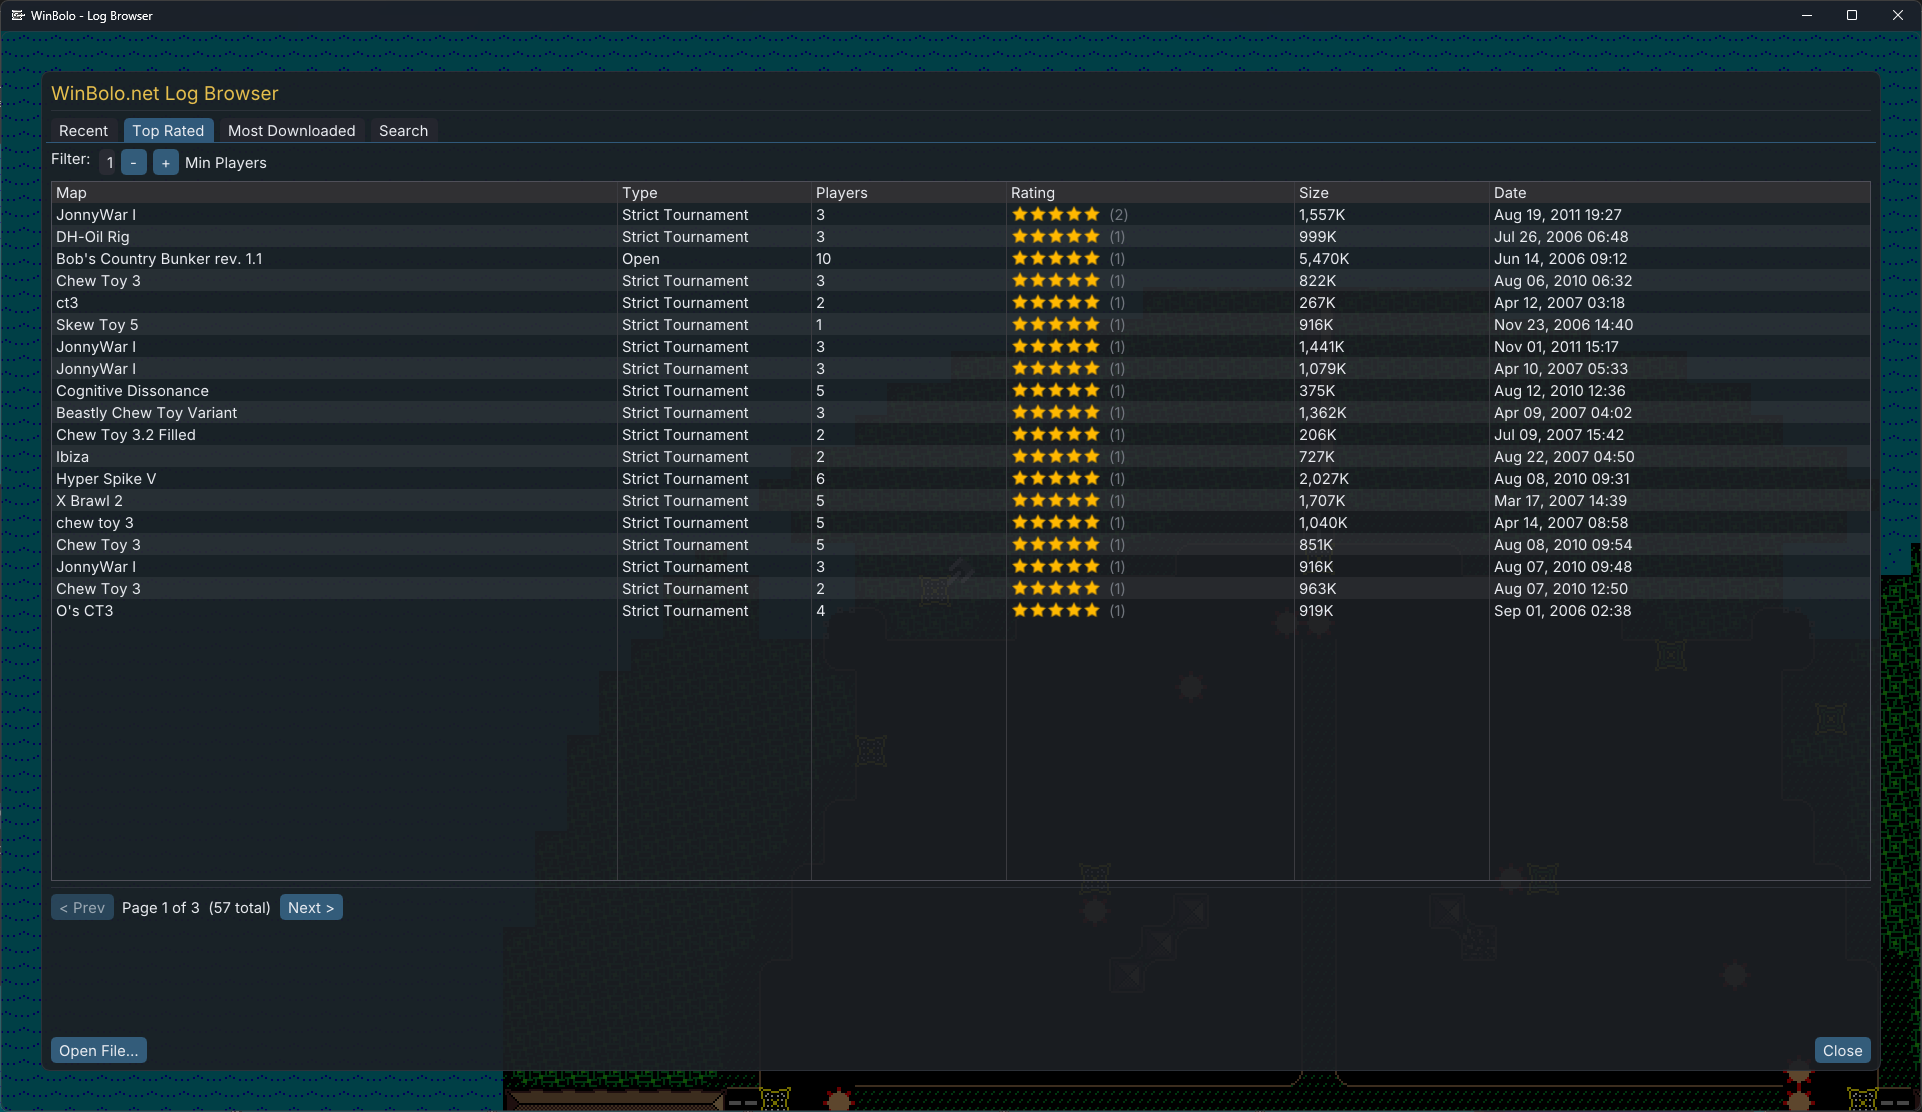The image size is (1922, 1112).
Task: Maximize the WinBolo Log Browser window
Action: point(1852,15)
